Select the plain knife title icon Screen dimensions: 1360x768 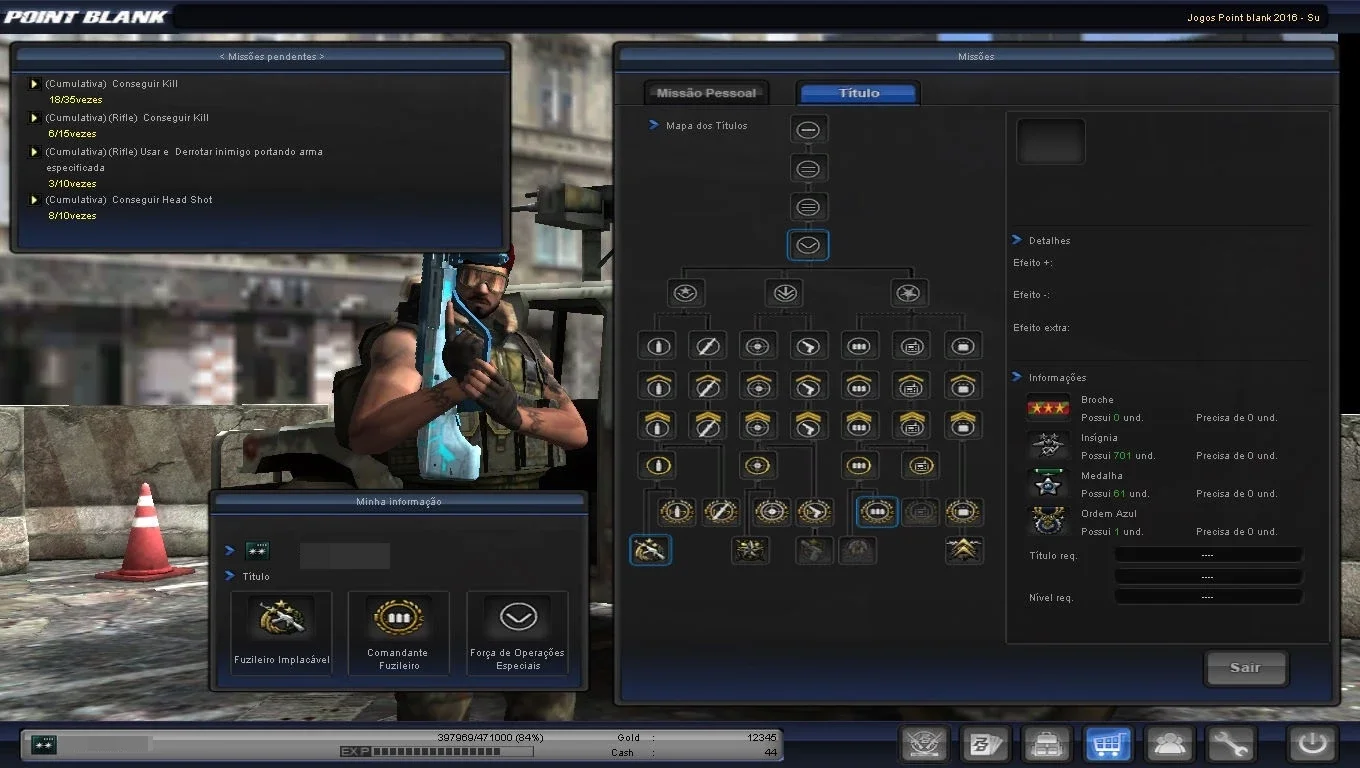(x=708, y=346)
